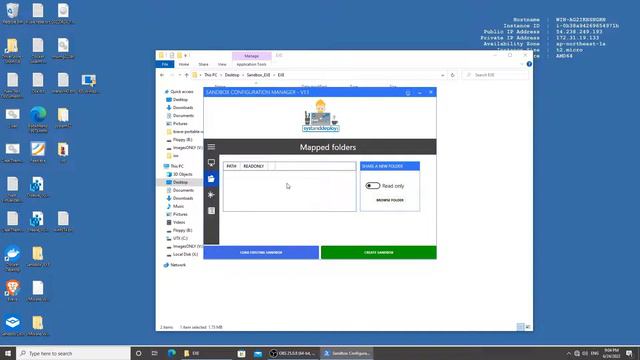The width and height of the screenshot is (640, 360).
Task: Expand the address bar history dropdown
Action: coord(442,75)
